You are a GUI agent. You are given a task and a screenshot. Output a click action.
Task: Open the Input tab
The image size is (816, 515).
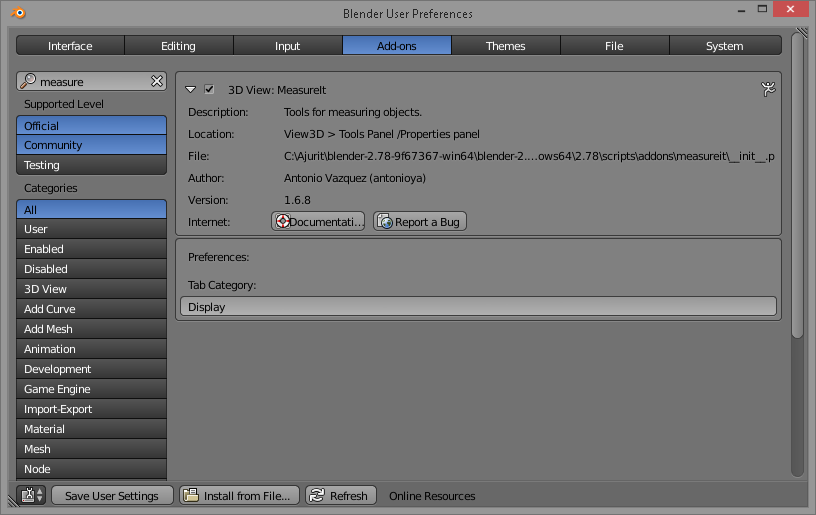[288, 45]
